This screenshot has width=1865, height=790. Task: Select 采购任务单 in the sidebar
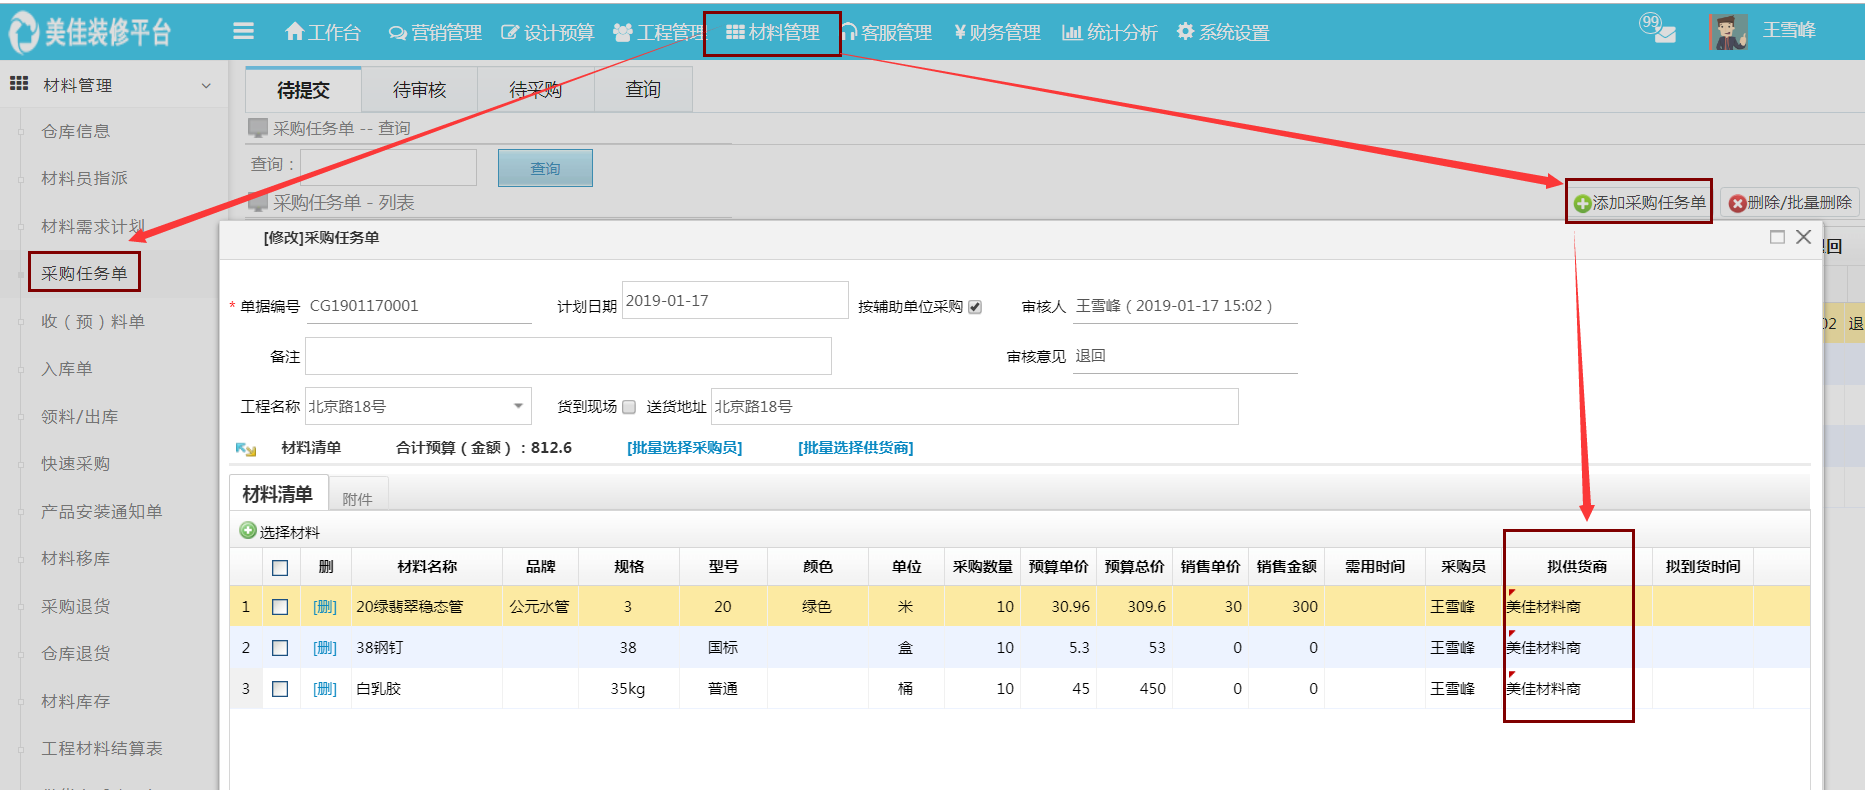[84, 273]
